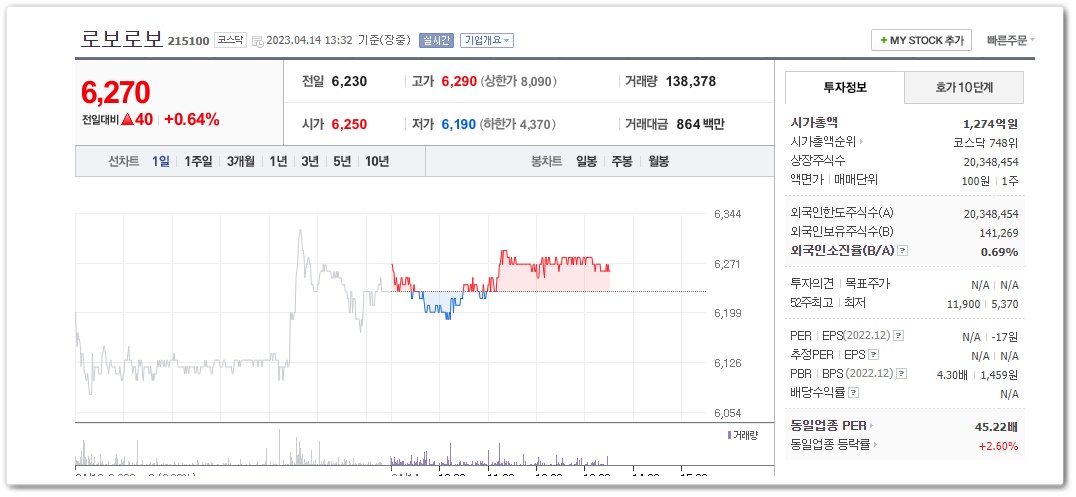Click the 거래량 value 138,378
Screen dimensions: 1076x497
click(691, 82)
